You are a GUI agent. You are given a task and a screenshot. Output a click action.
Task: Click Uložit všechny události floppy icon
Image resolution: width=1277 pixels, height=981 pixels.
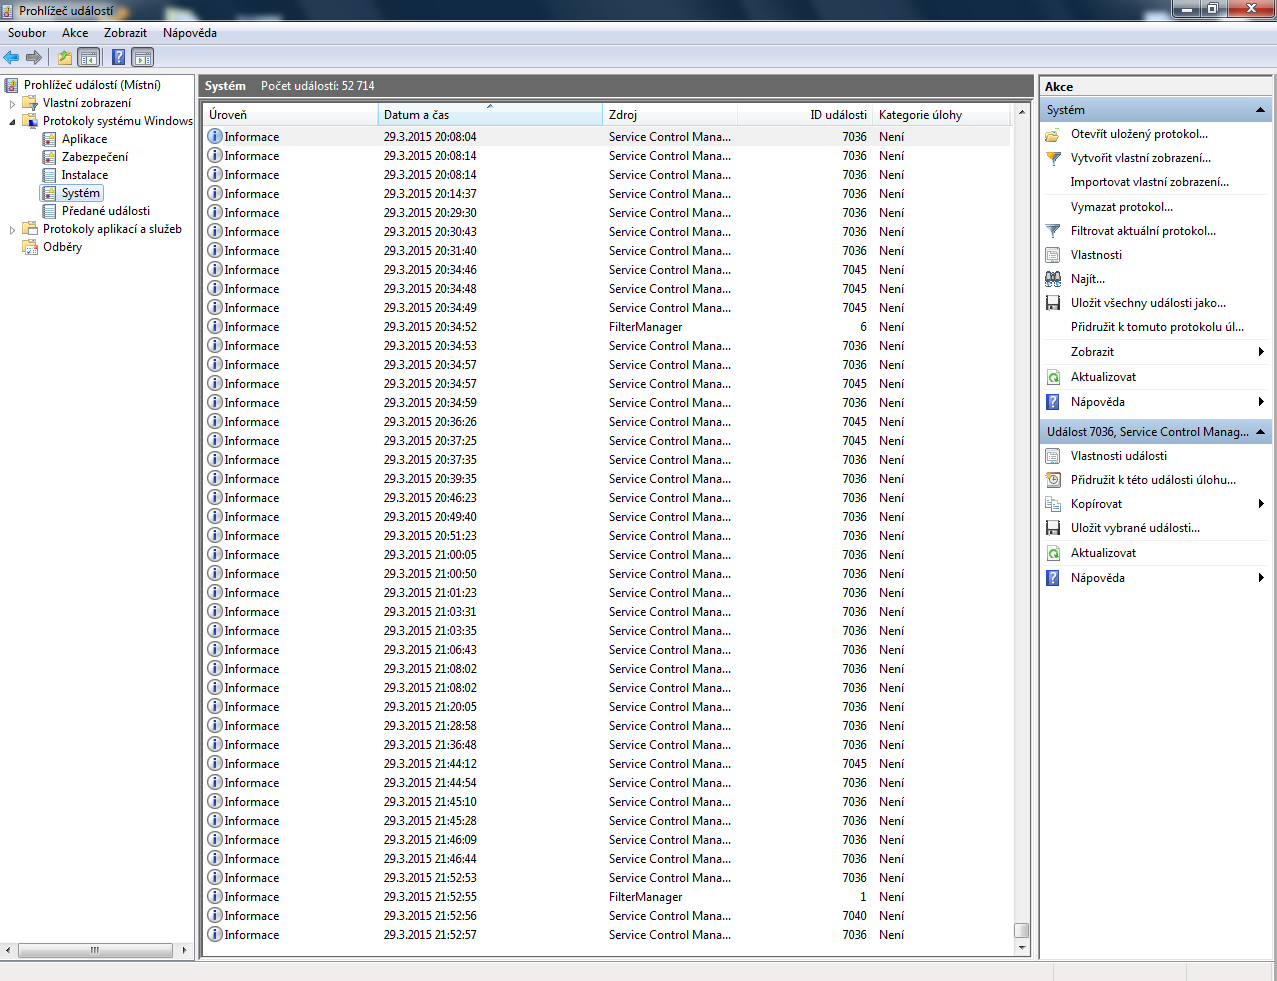coord(1053,303)
